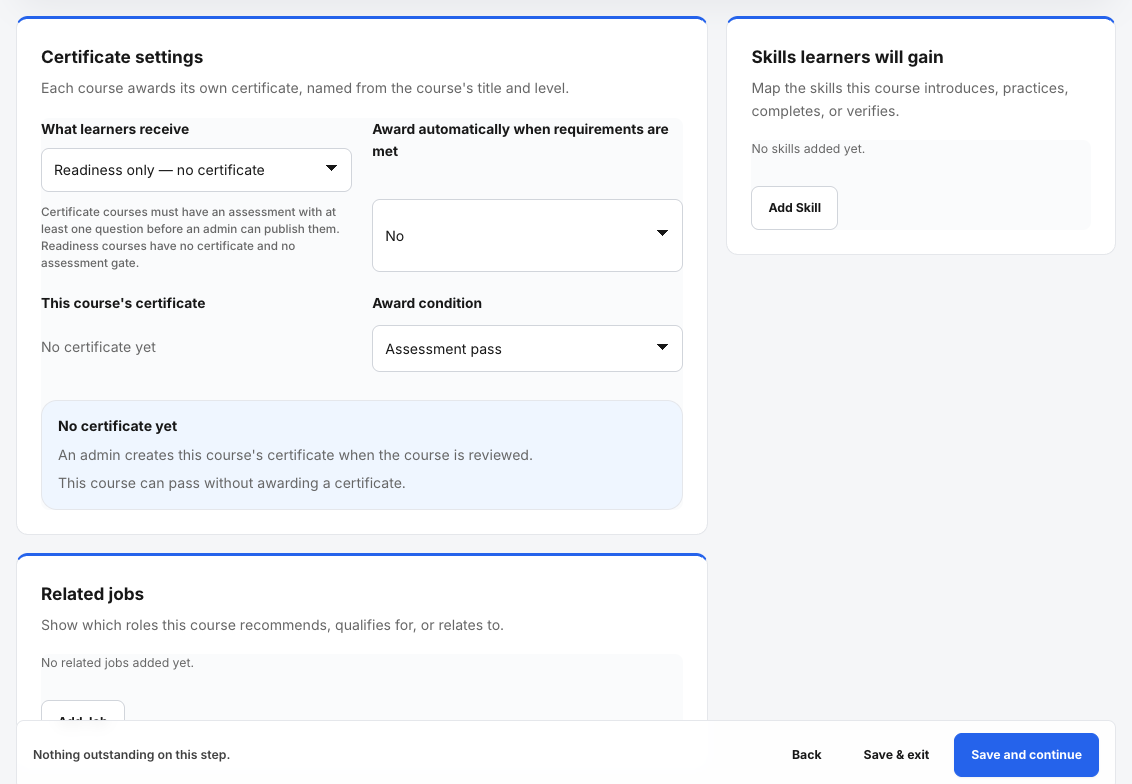
Task: Open the Award condition 'Assessment pass' dropdown
Action: (527, 349)
